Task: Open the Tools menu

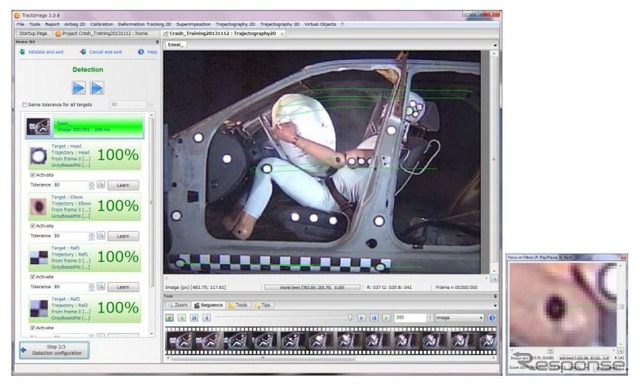Action: [35, 24]
